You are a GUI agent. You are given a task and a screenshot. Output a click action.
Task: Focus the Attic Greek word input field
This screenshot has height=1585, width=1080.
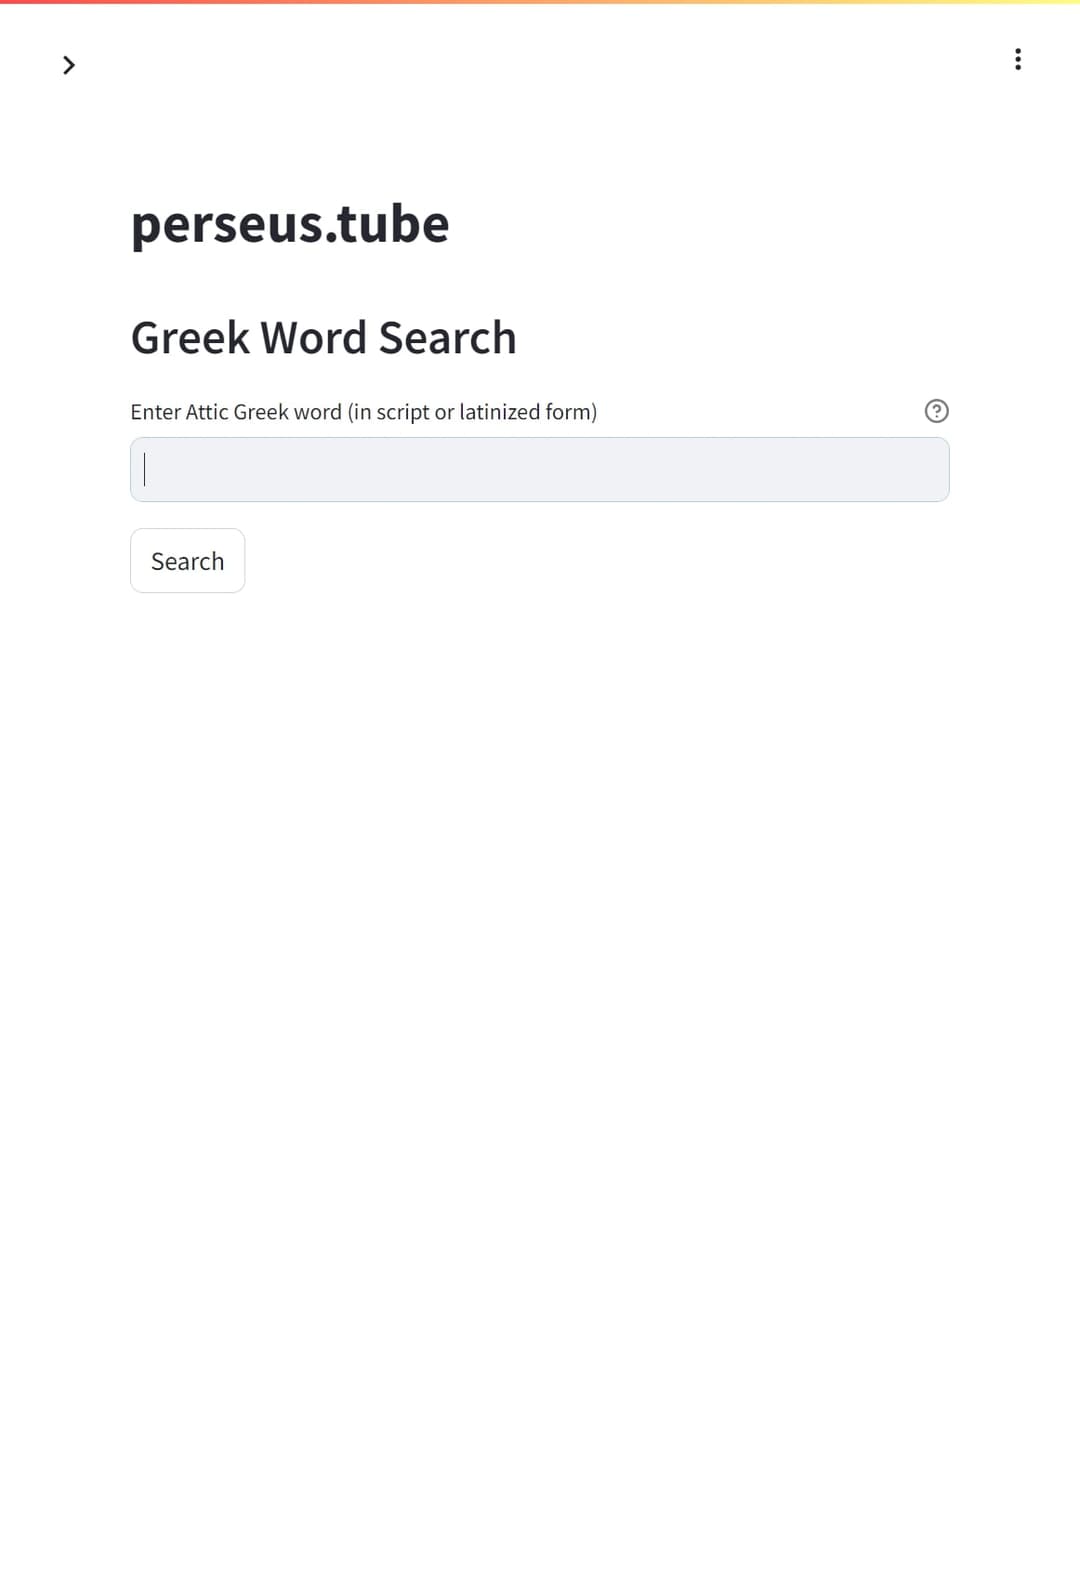click(x=540, y=470)
